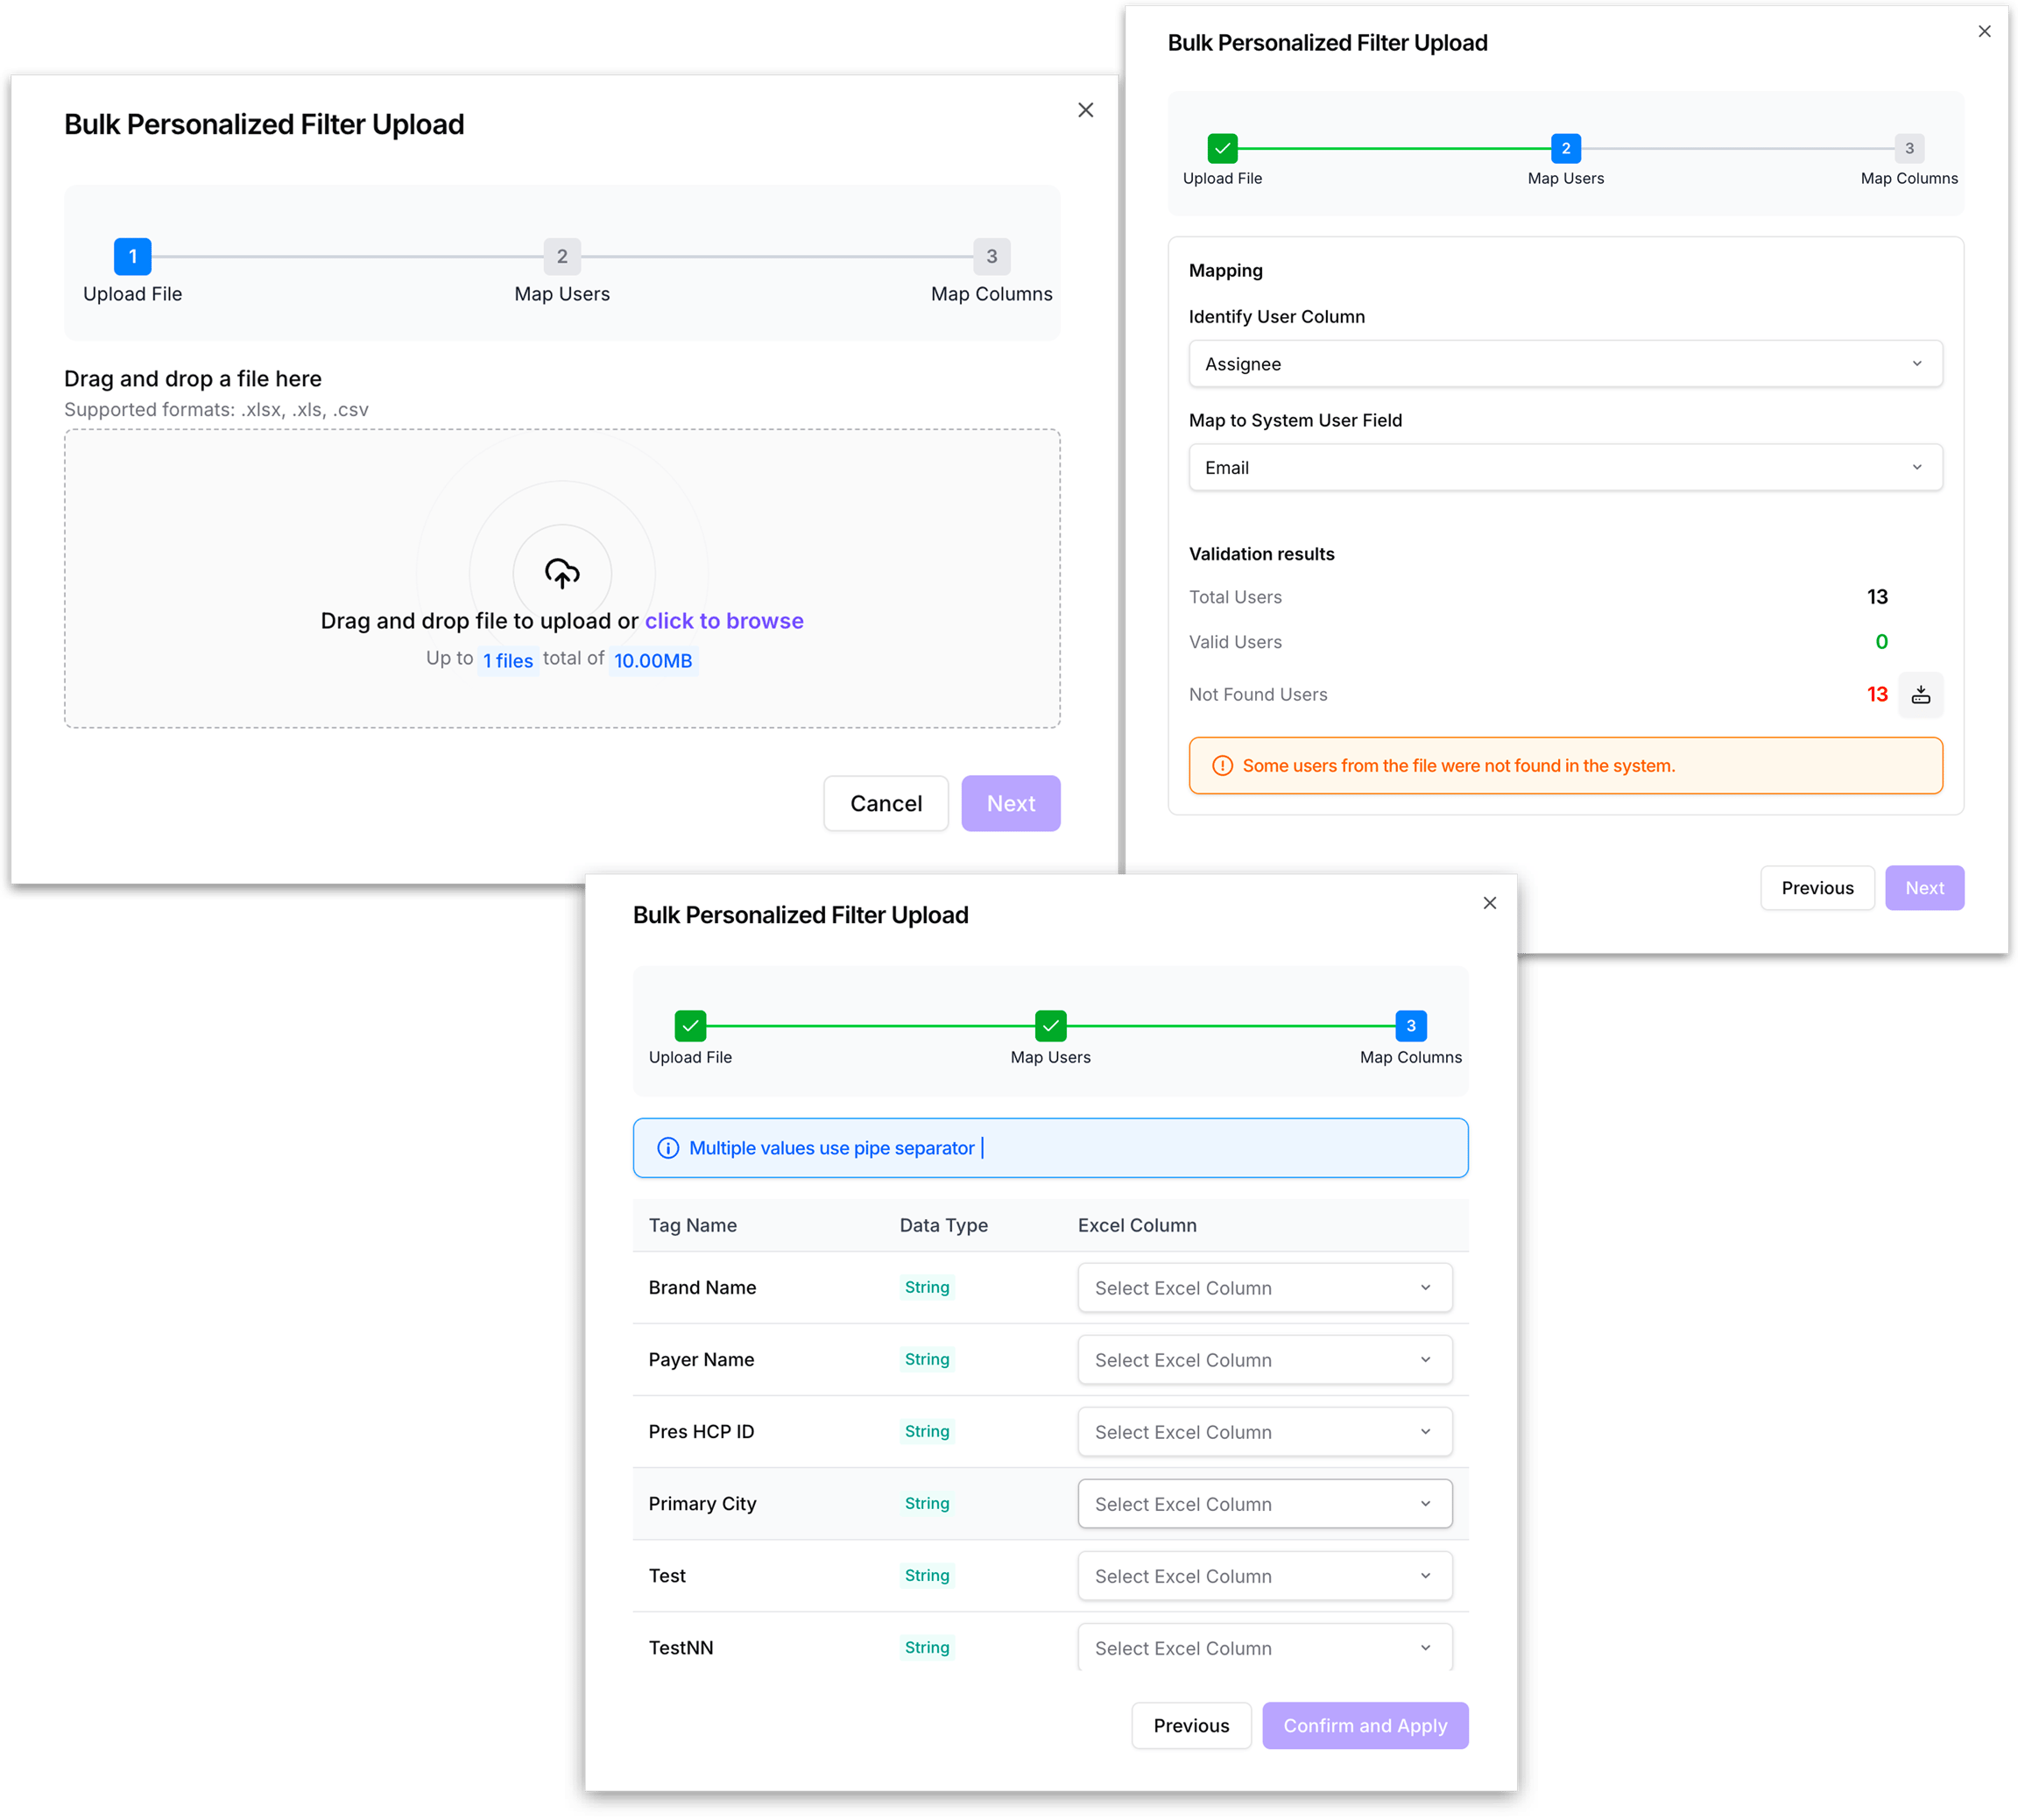Click String data type badge for Test row
Screen dimensions: 2018x1820
(926, 1576)
